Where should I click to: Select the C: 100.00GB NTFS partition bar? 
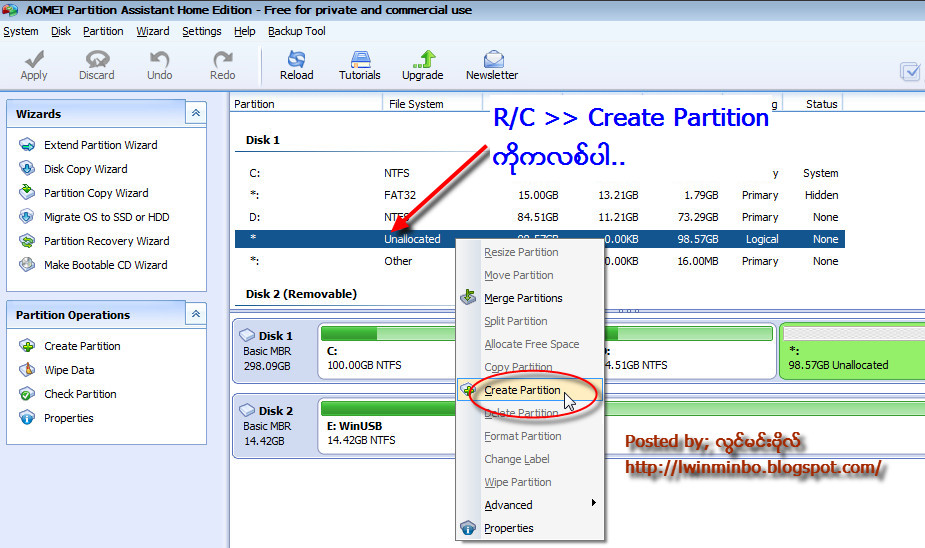click(387, 351)
